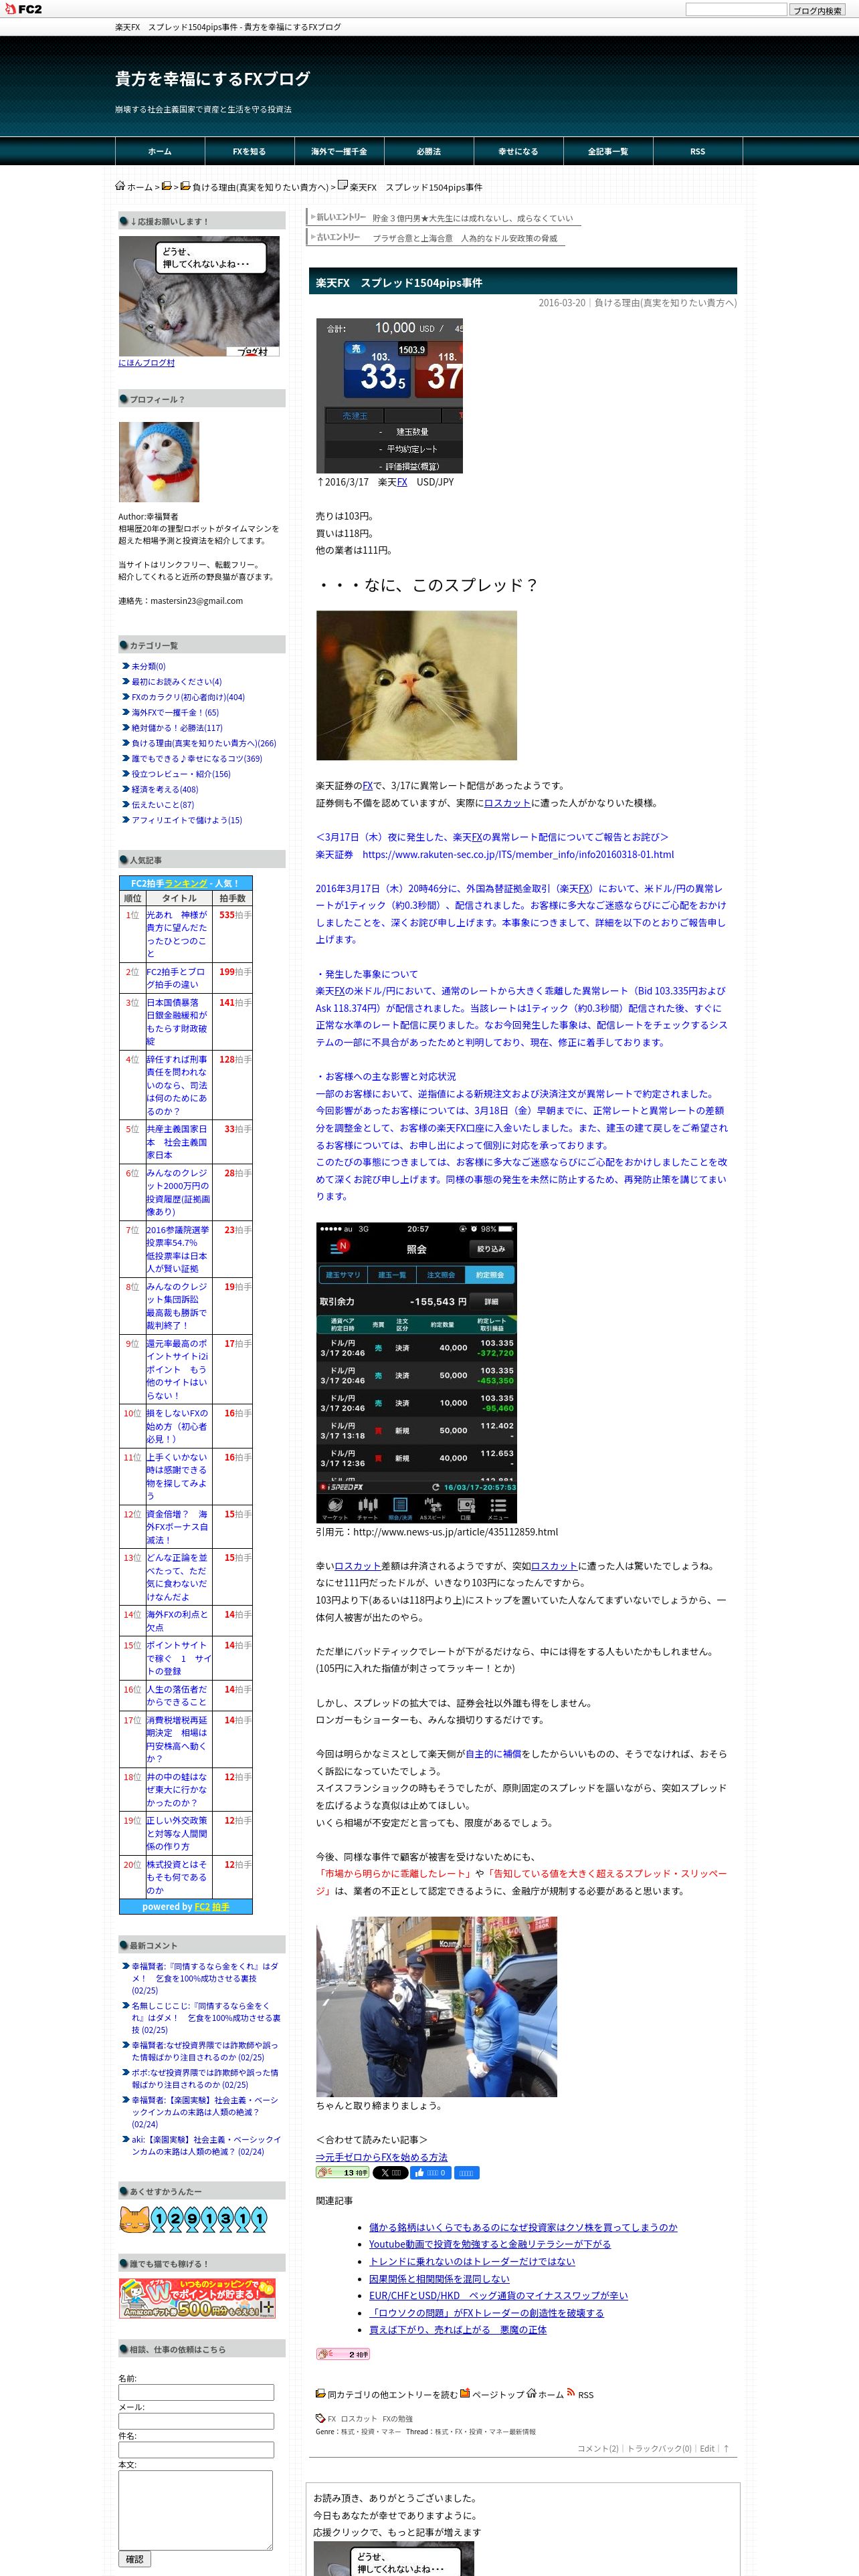Open ranking entry 日本国債暴落
859x2576 pixels.
pos(178,1021)
